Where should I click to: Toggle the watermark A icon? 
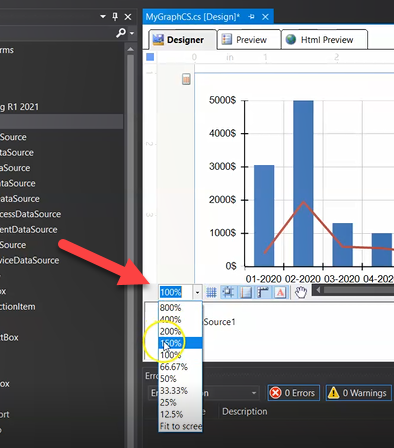(x=280, y=292)
